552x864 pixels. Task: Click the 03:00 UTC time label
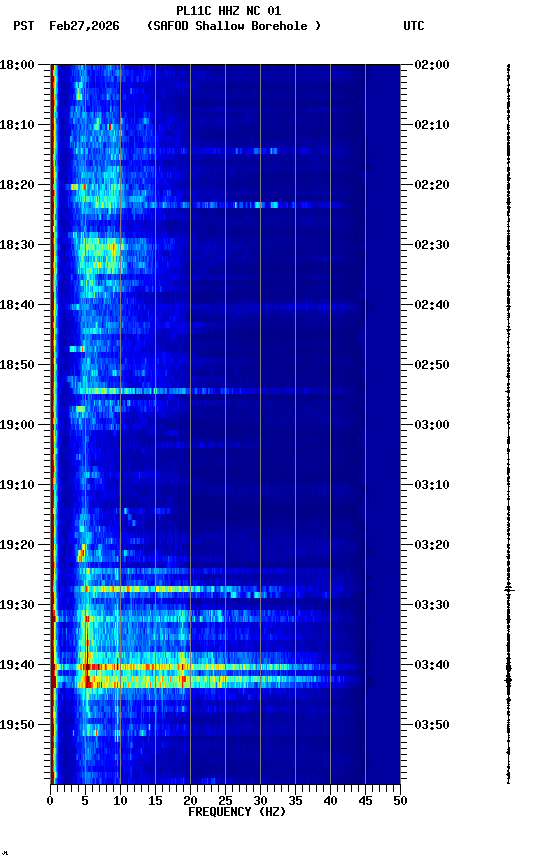(x=432, y=425)
